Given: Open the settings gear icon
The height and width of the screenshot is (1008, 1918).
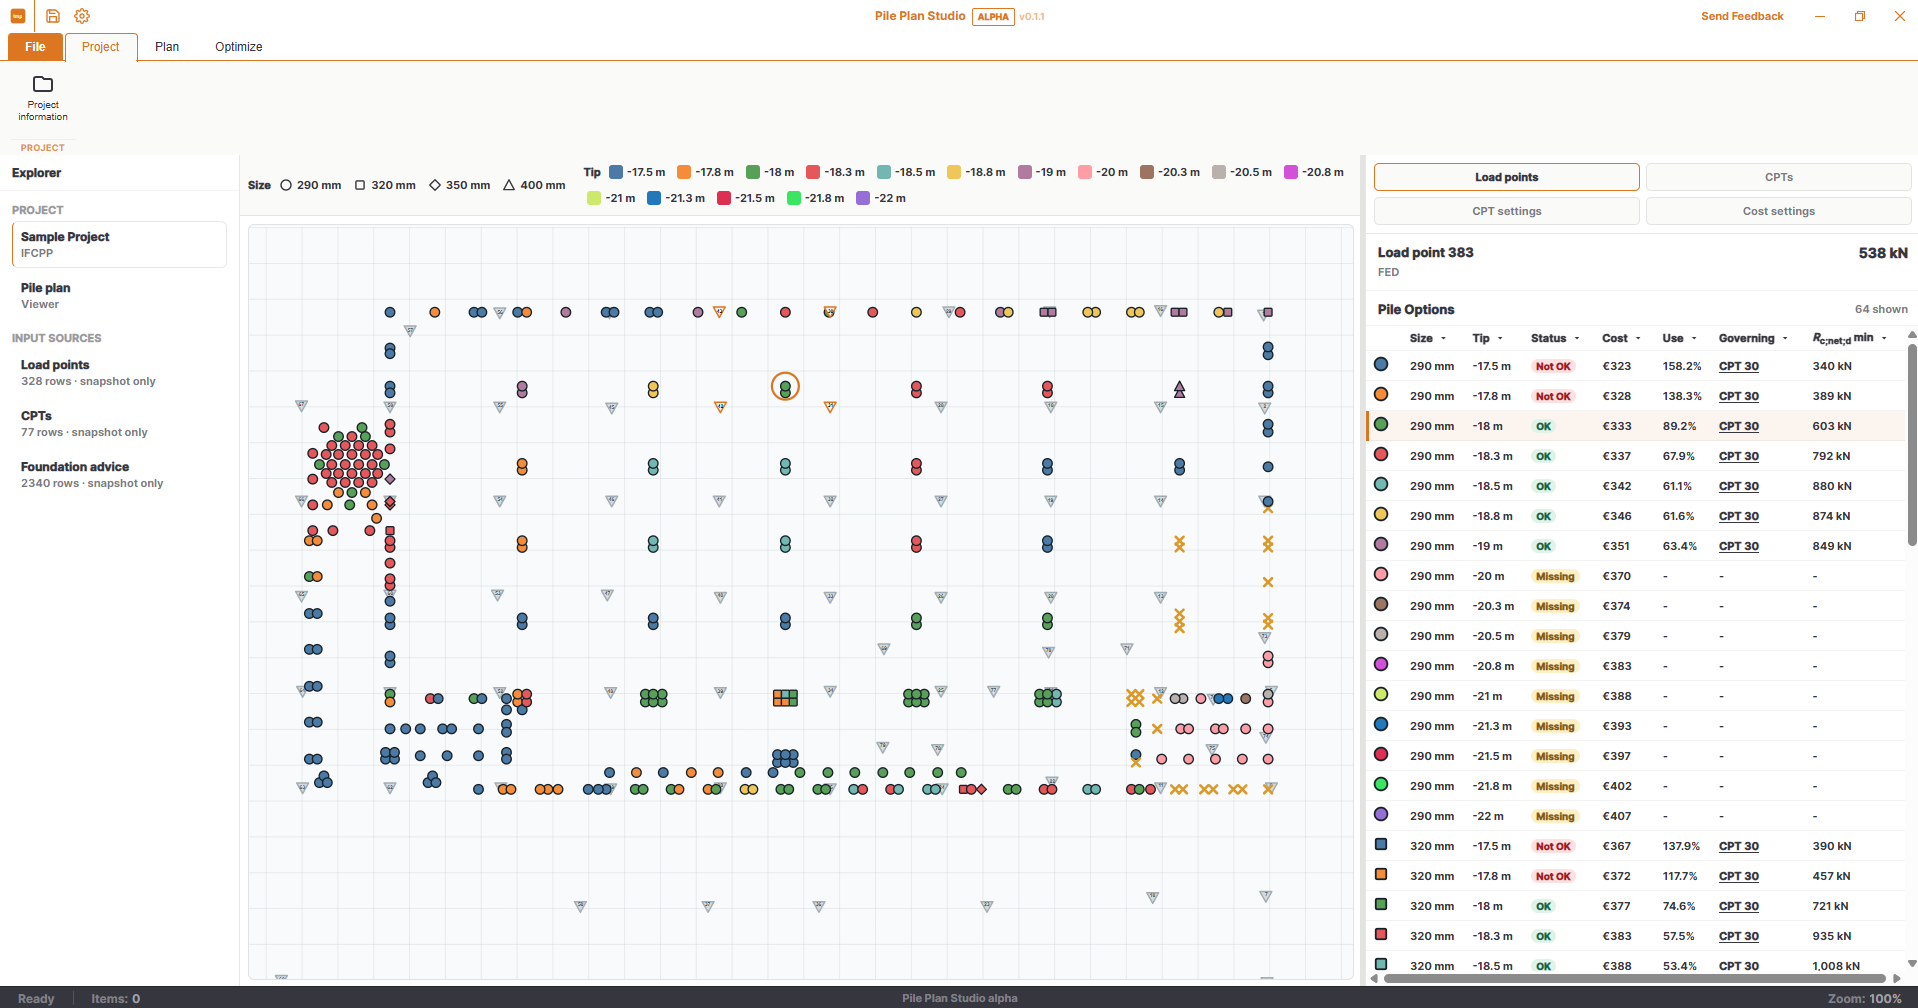Looking at the screenshot, I should [82, 16].
